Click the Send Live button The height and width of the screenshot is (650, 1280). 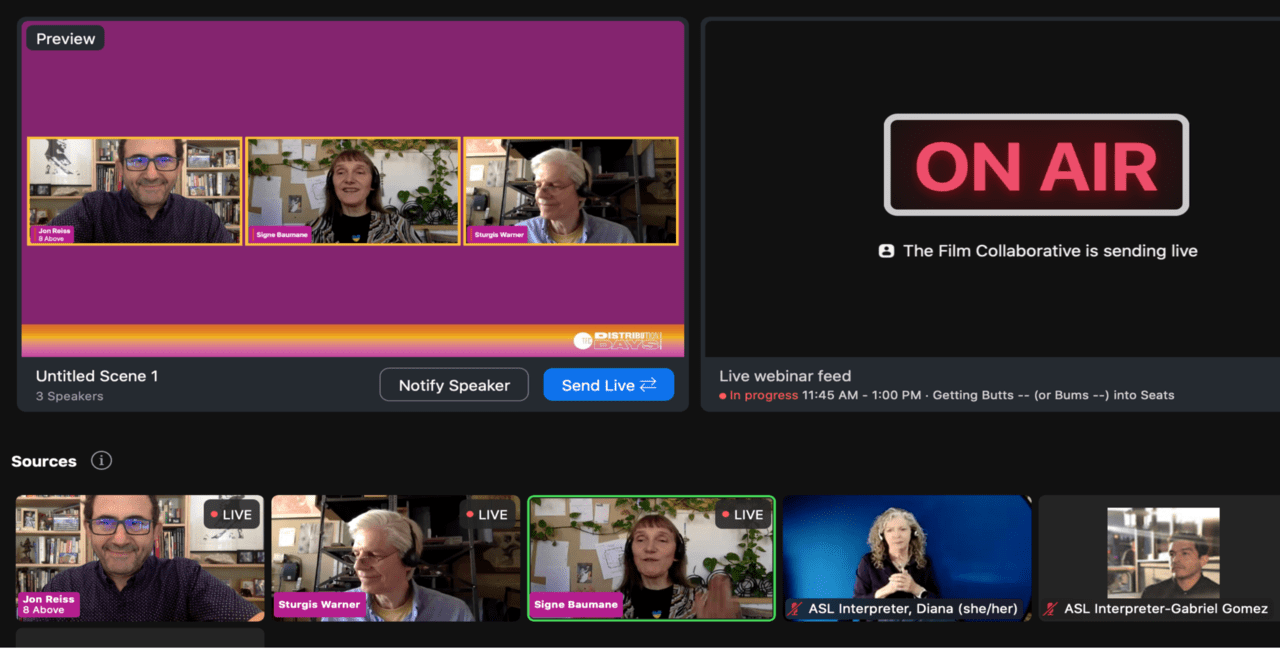pyautogui.click(x=609, y=385)
